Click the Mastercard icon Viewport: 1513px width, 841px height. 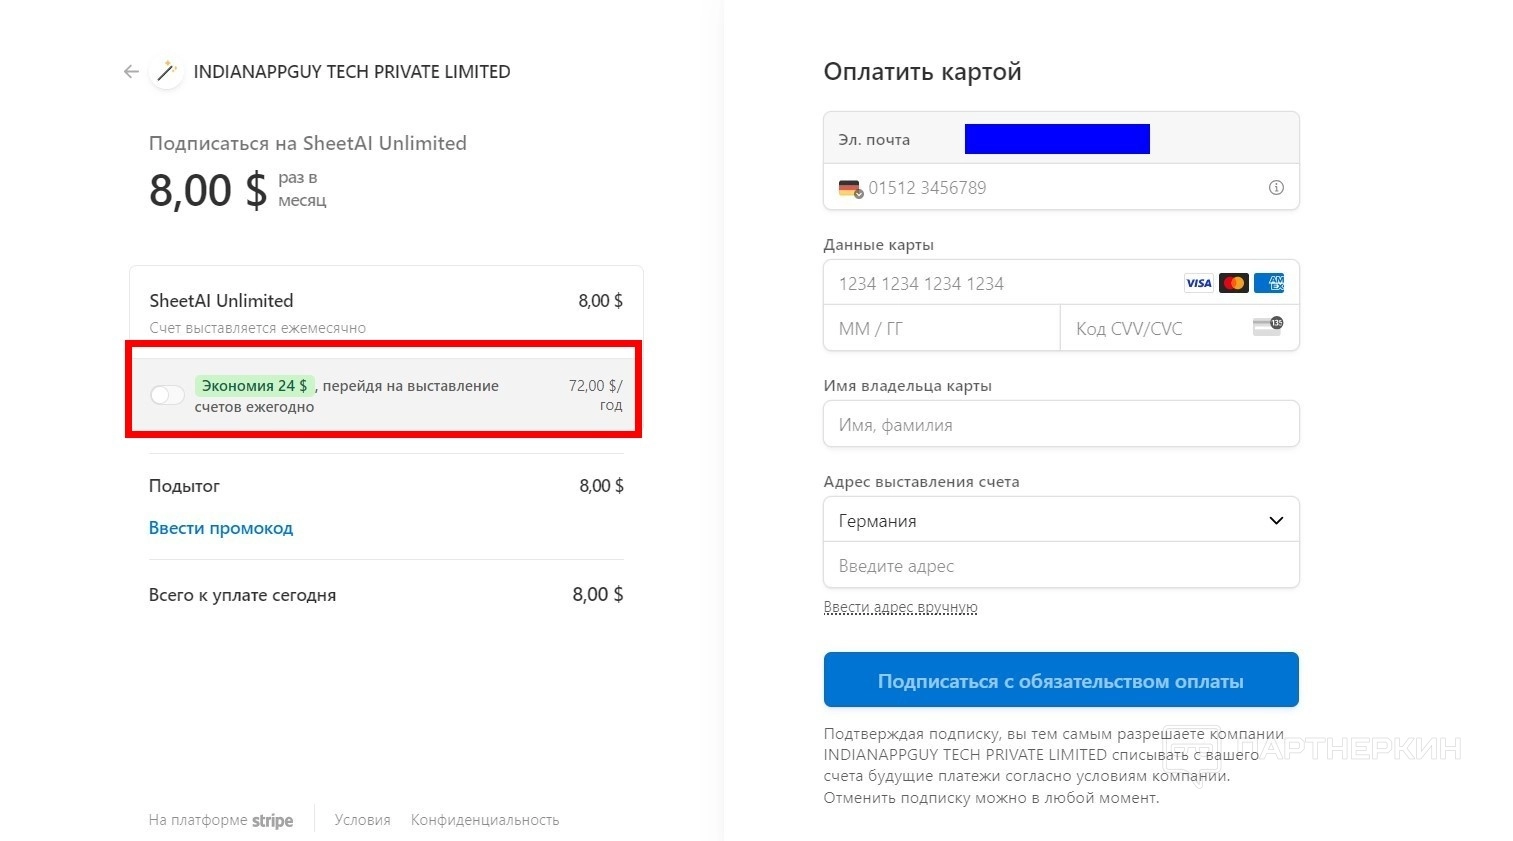(x=1234, y=284)
